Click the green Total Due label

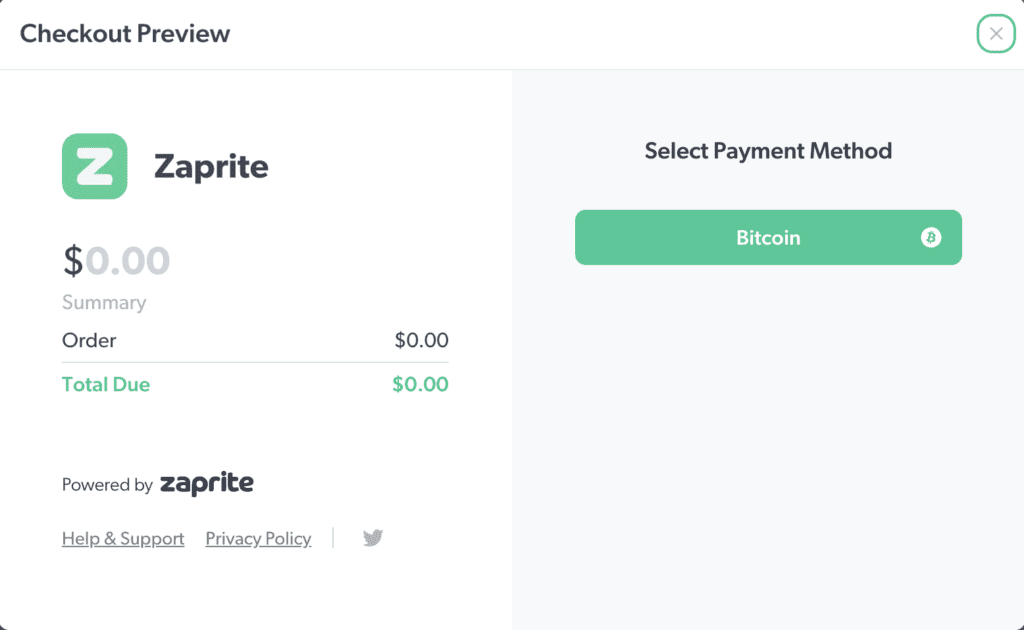point(106,384)
